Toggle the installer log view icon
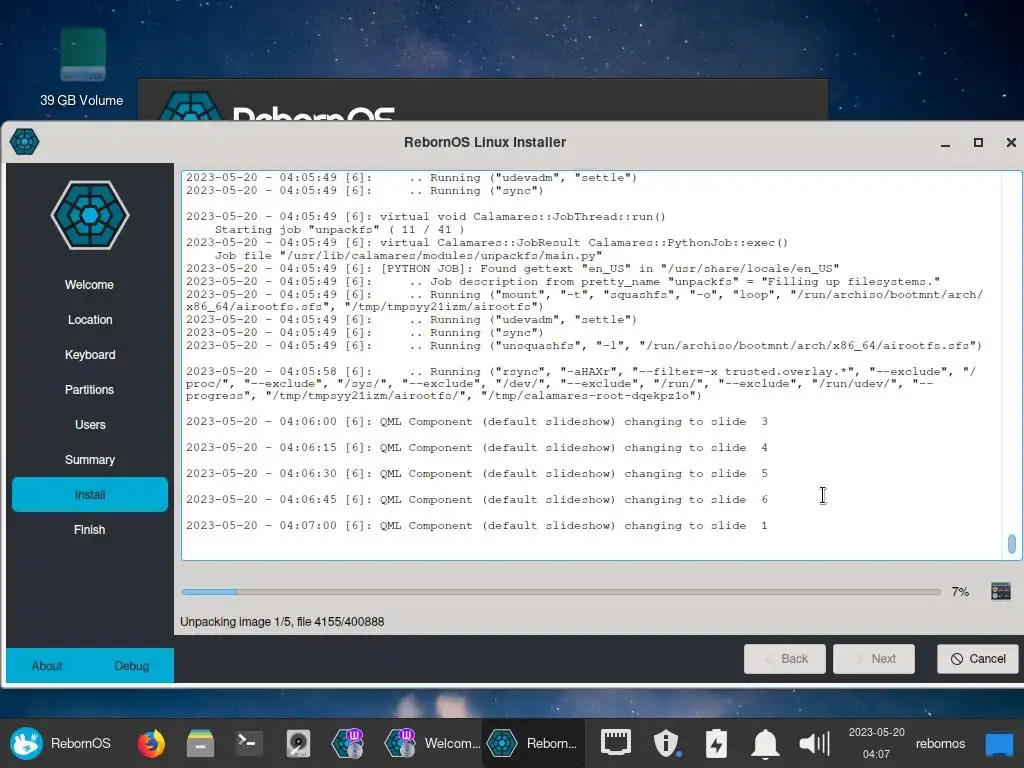 pos(1000,592)
